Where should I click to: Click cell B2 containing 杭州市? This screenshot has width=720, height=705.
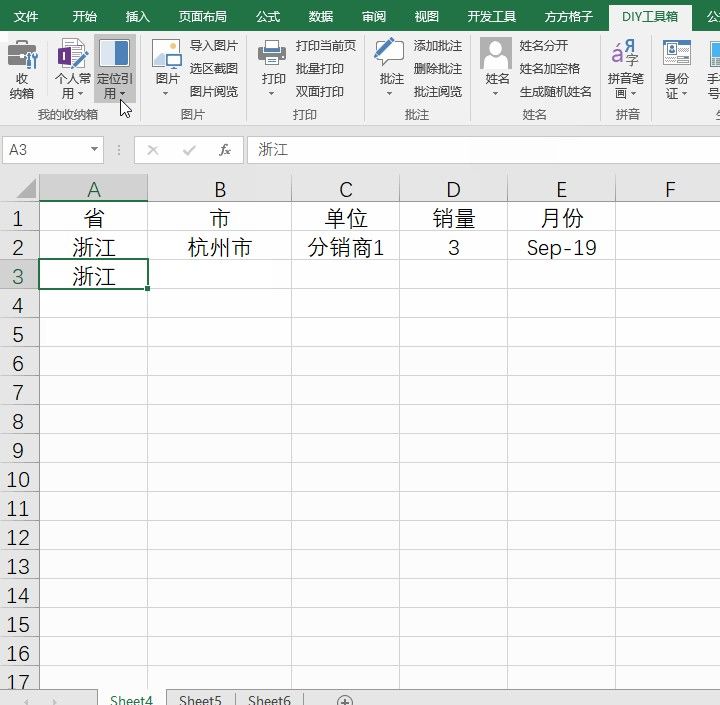[219, 247]
